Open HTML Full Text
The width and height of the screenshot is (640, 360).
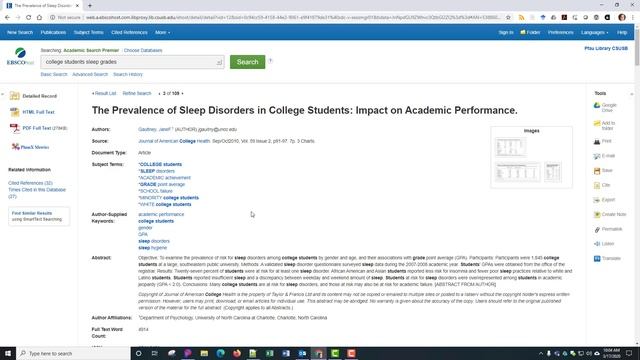(x=32, y=112)
